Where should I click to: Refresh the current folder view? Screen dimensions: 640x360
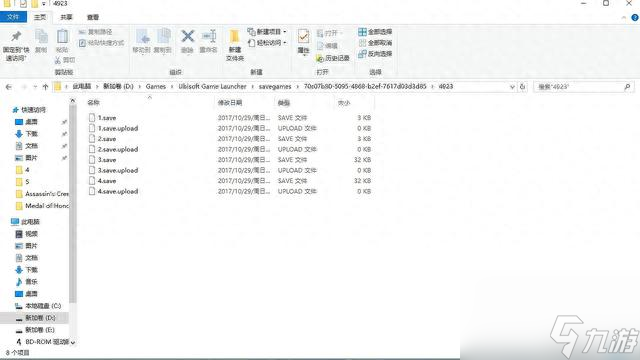522,87
